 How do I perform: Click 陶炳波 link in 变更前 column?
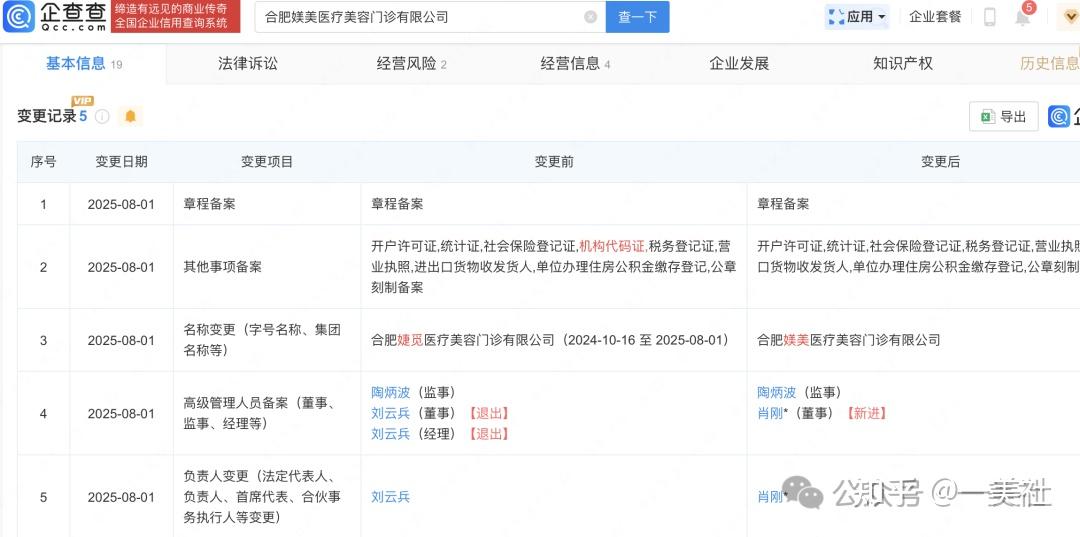point(391,392)
